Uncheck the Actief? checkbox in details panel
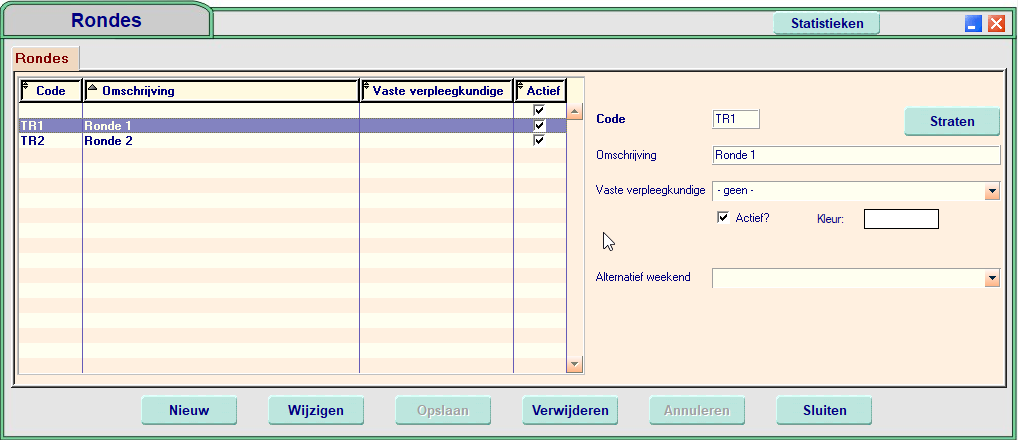Viewport: 1018px width, 440px height. (x=723, y=218)
